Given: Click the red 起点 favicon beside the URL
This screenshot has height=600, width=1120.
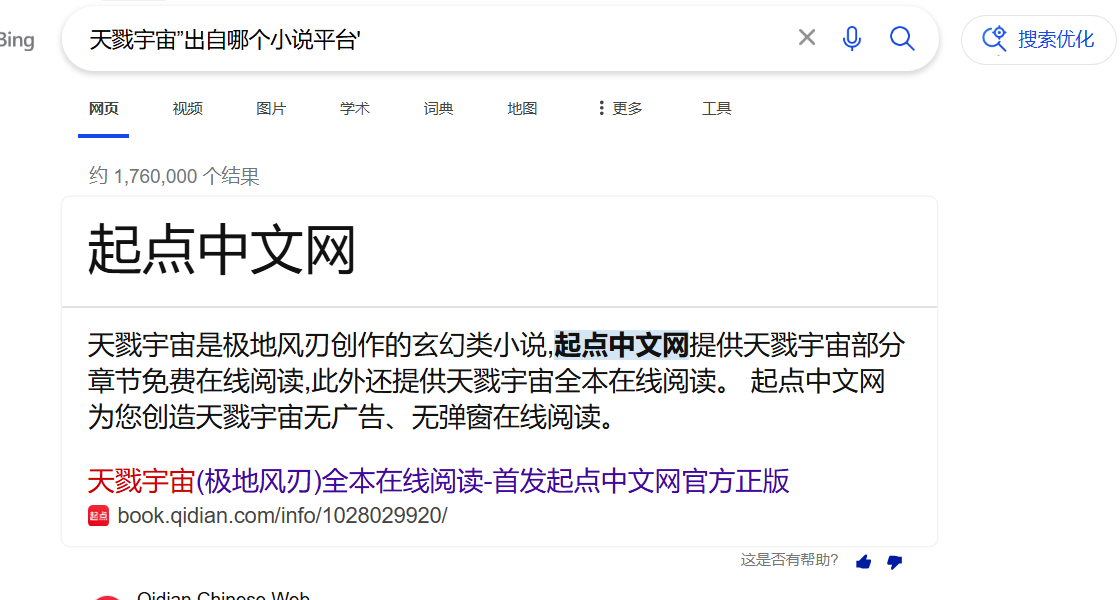Looking at the screenshot, I should [x=99, y=516].
